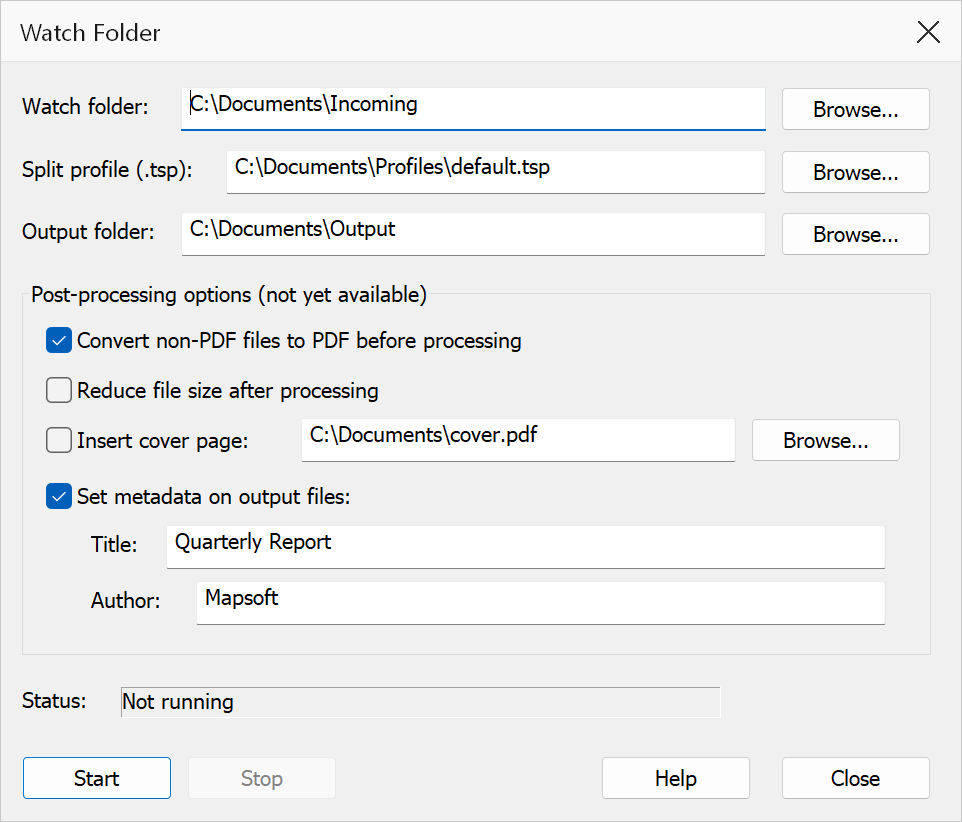Open the Help button
962x822 pixels.
click(675, 778)
